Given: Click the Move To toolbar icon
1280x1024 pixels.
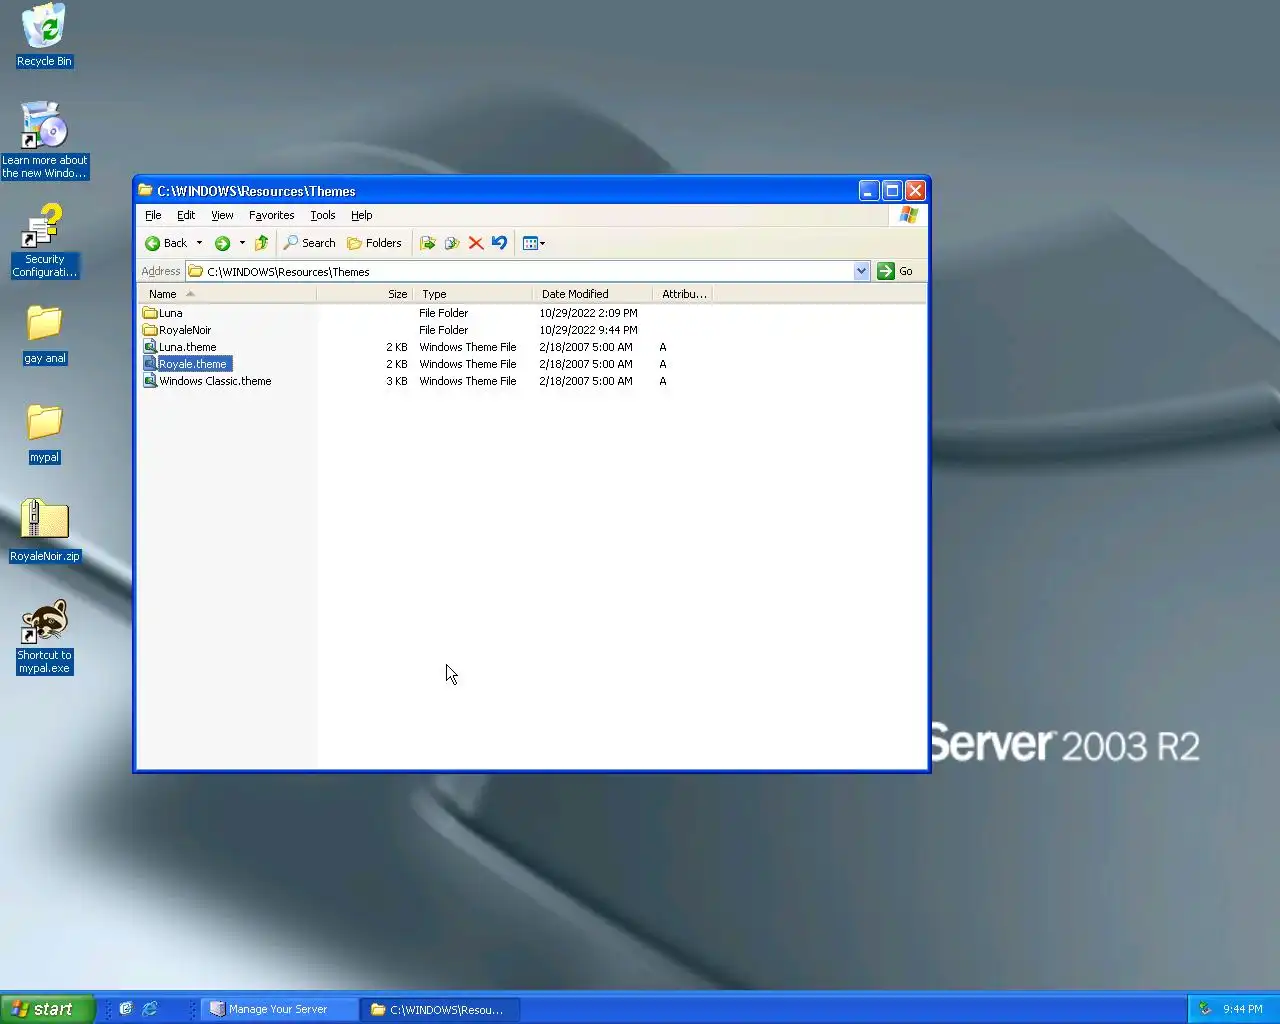Looking at the screenshot, I should pyautogui.click(x=428, y=243).
